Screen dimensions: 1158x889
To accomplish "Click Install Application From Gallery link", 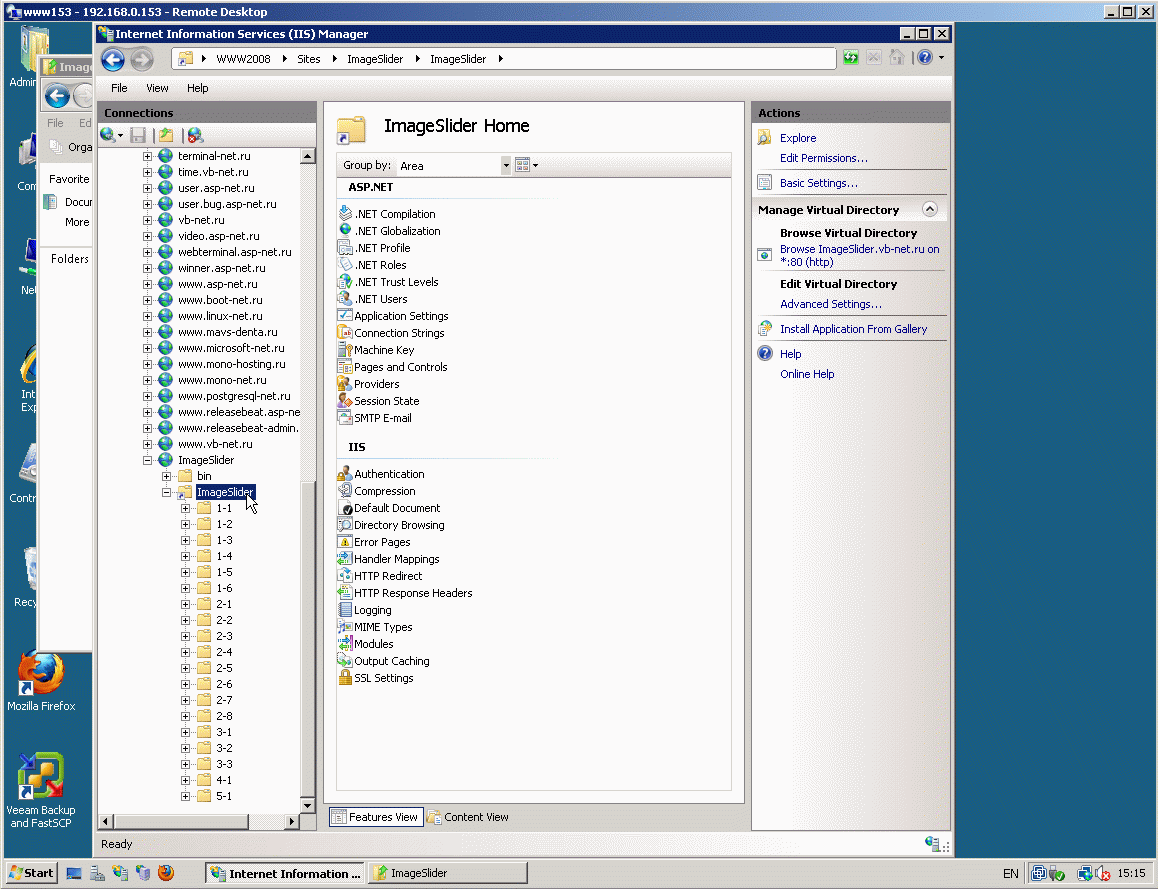I will (853, 329).
